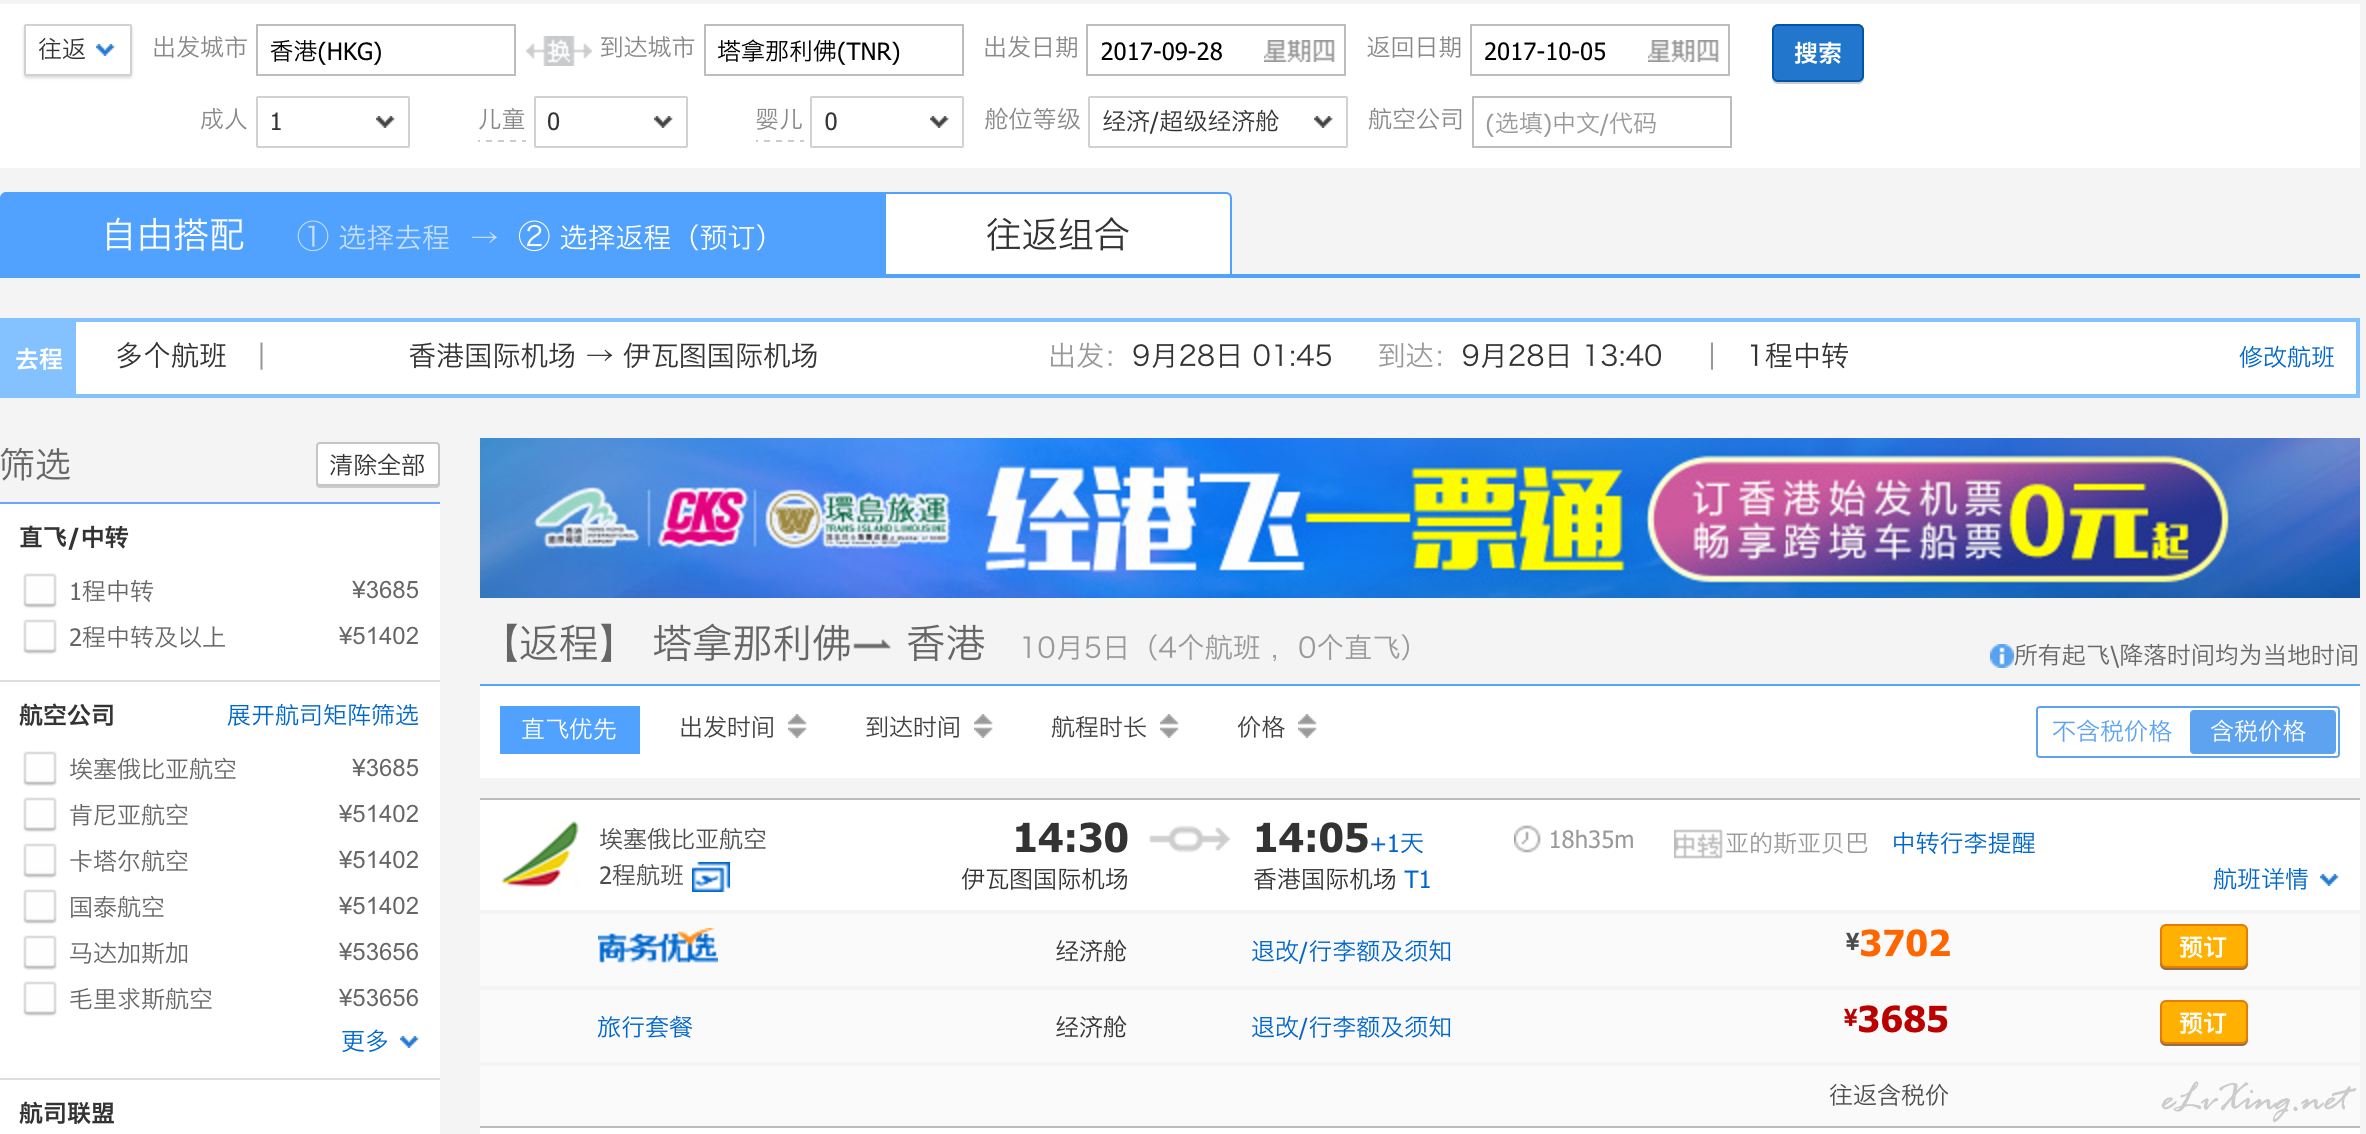Switch to the 往返组合 tab
This screenshot has height=1134, width=2366.
click(1057, 235)
